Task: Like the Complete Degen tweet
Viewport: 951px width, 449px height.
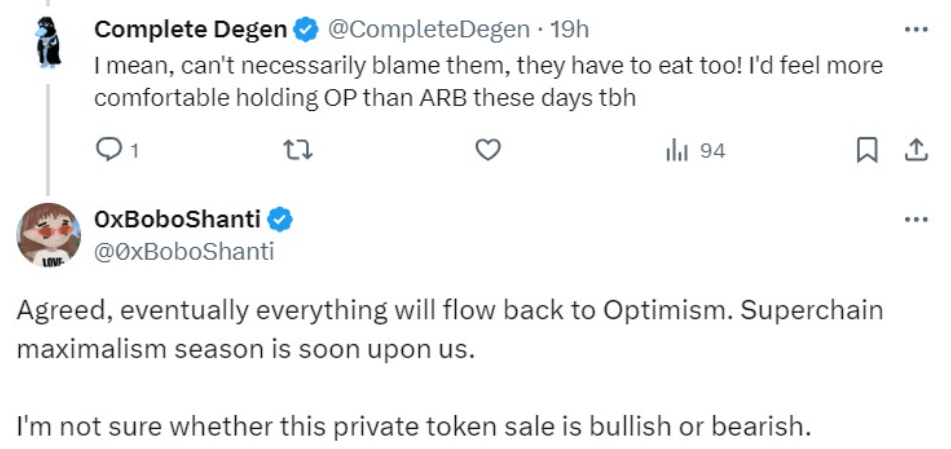Action: pos(487,151)
